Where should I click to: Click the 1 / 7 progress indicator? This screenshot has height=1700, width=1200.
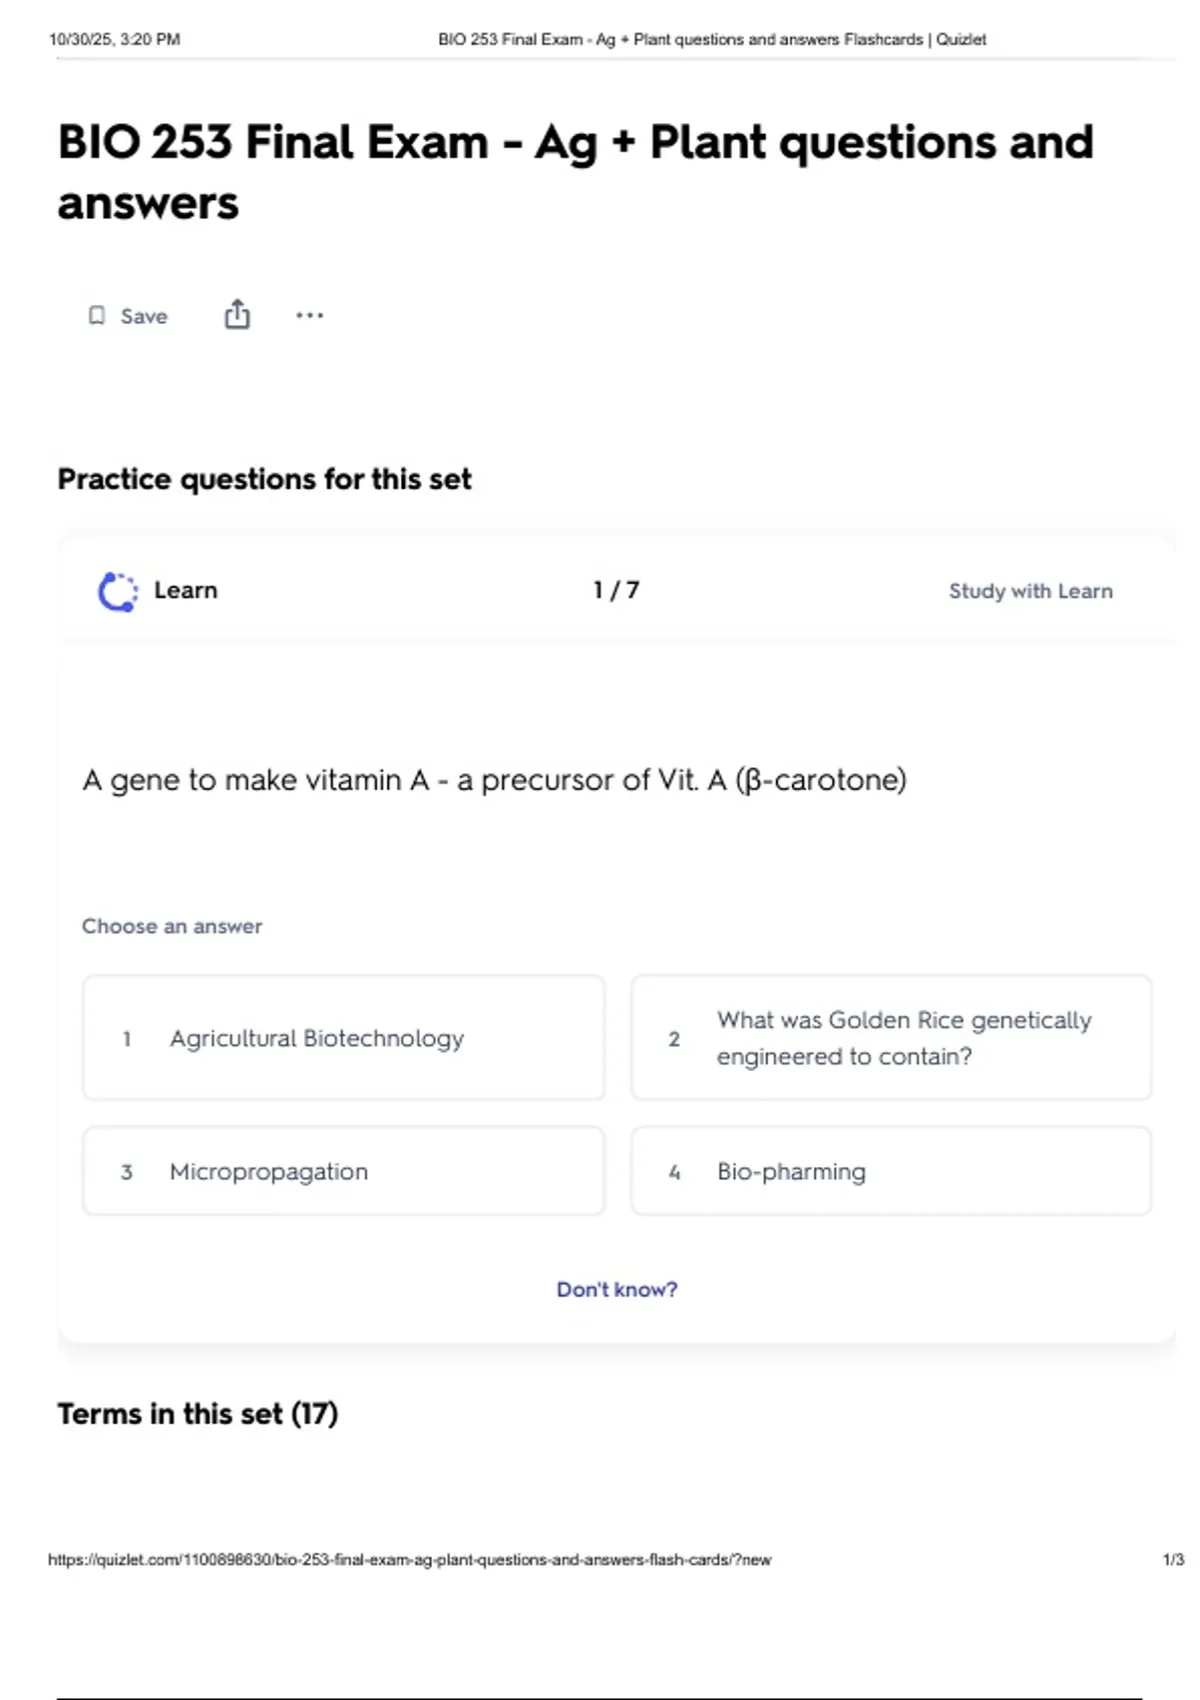pos(616,590)
